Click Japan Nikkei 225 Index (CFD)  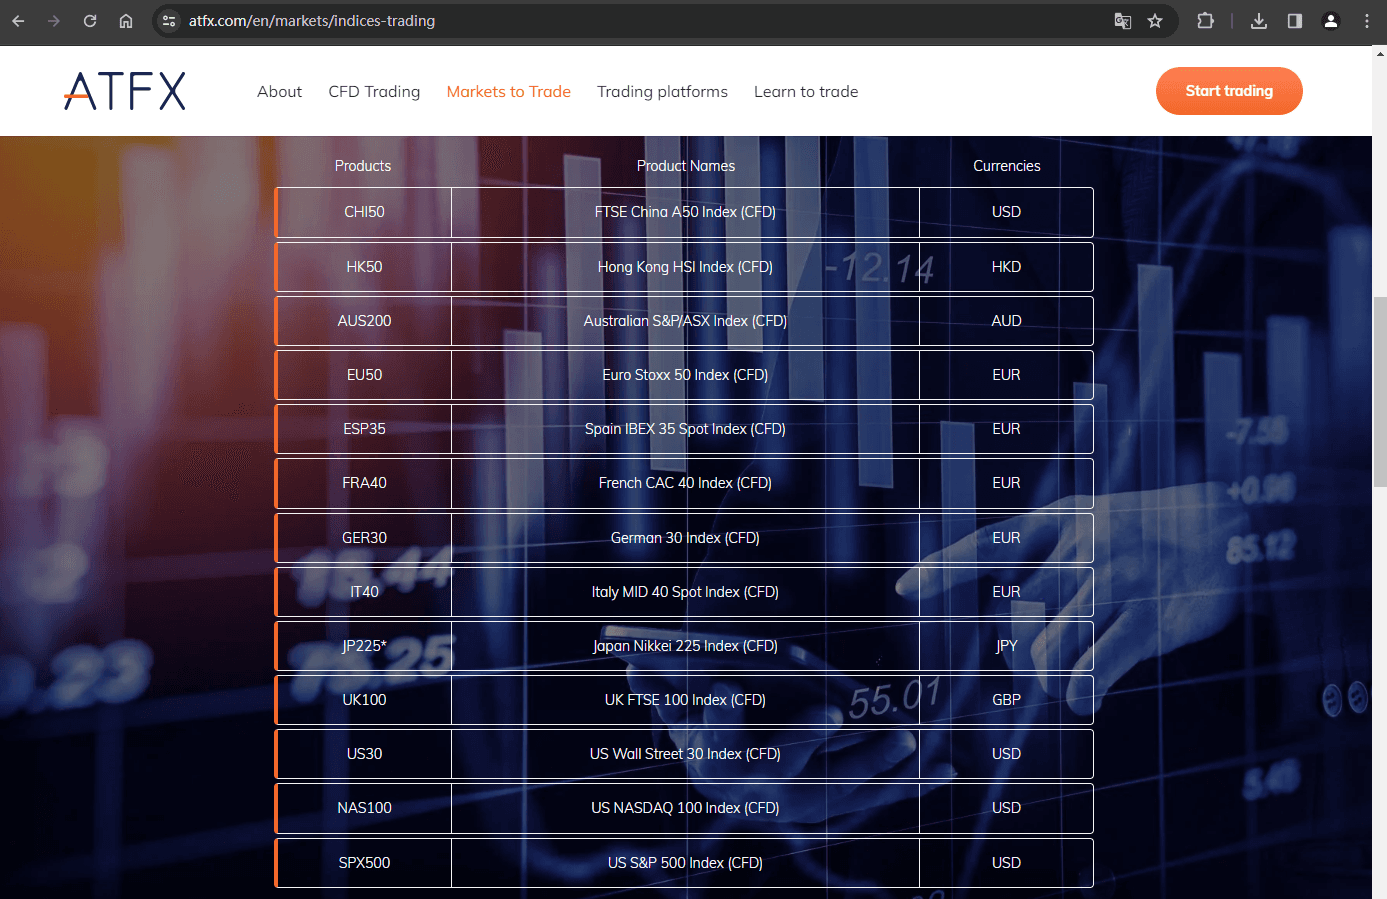coord(685,646)
